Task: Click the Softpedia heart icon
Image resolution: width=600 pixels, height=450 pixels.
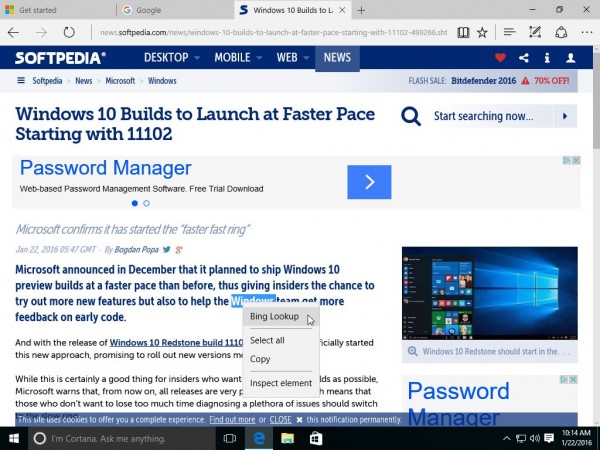Action: click(501, 57)
